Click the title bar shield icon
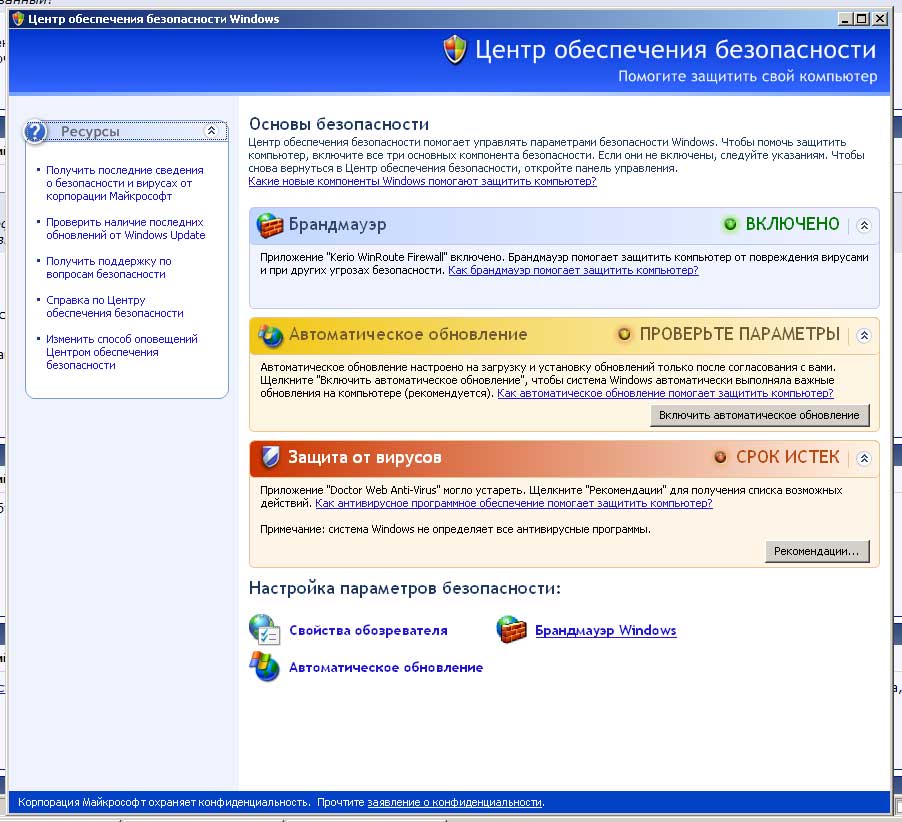Image resolution: width=902 pixels, height=822 pixels. 18,19
